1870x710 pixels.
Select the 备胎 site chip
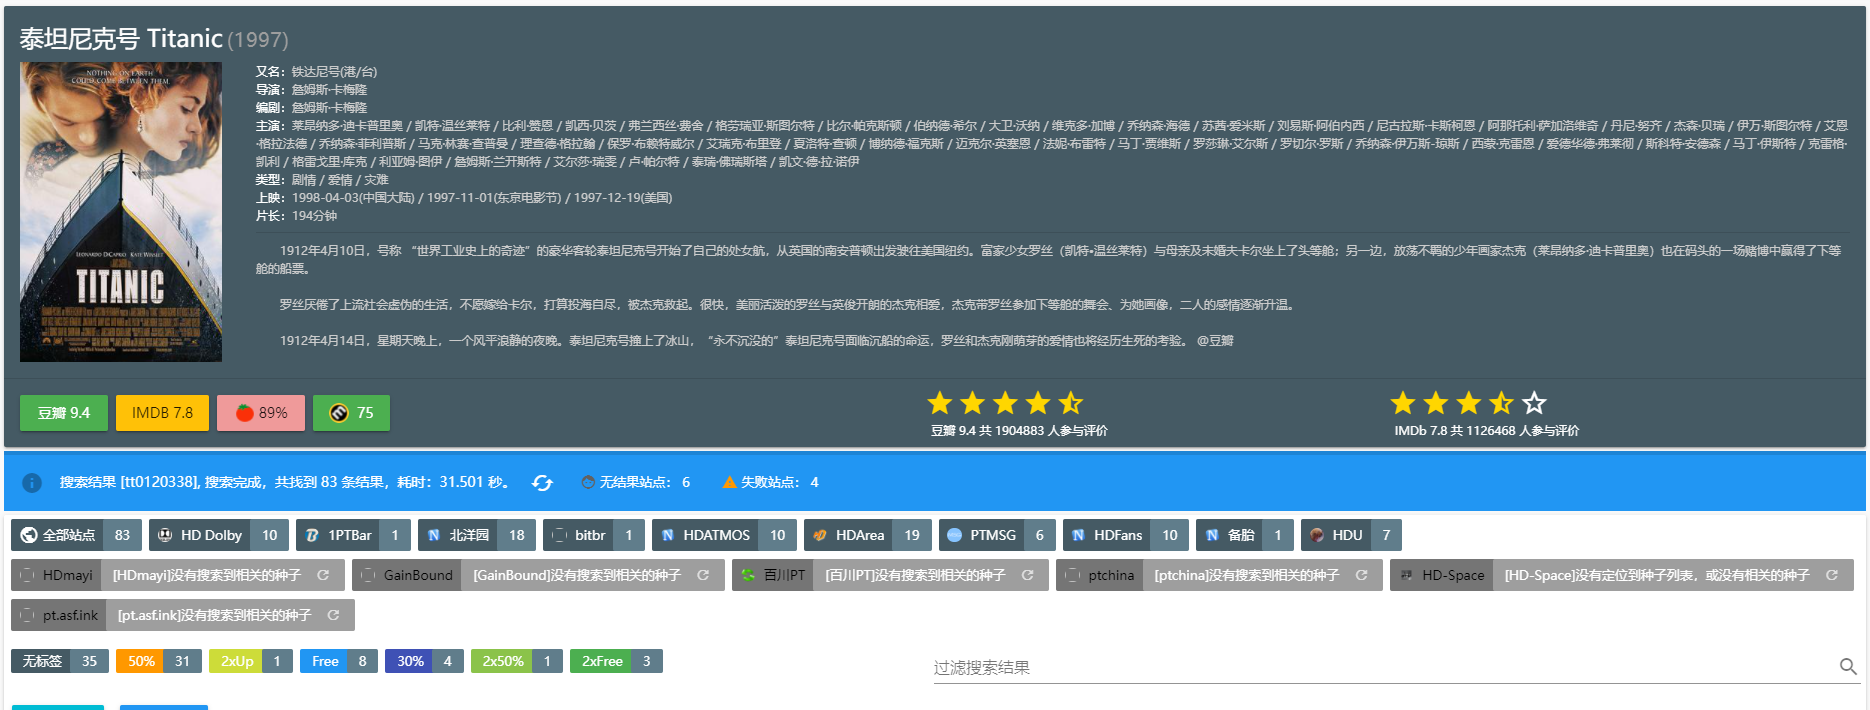[1245, 535]
